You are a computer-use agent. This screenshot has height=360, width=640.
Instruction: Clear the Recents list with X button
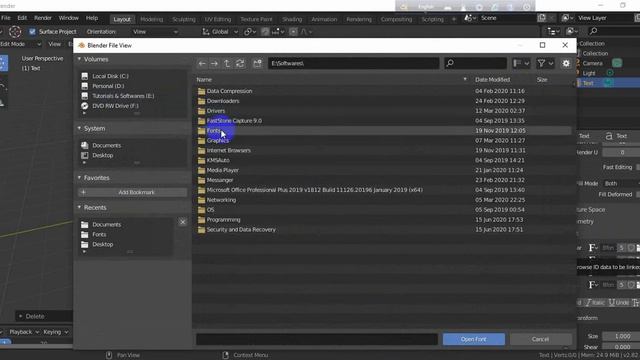tap(182, 222)
